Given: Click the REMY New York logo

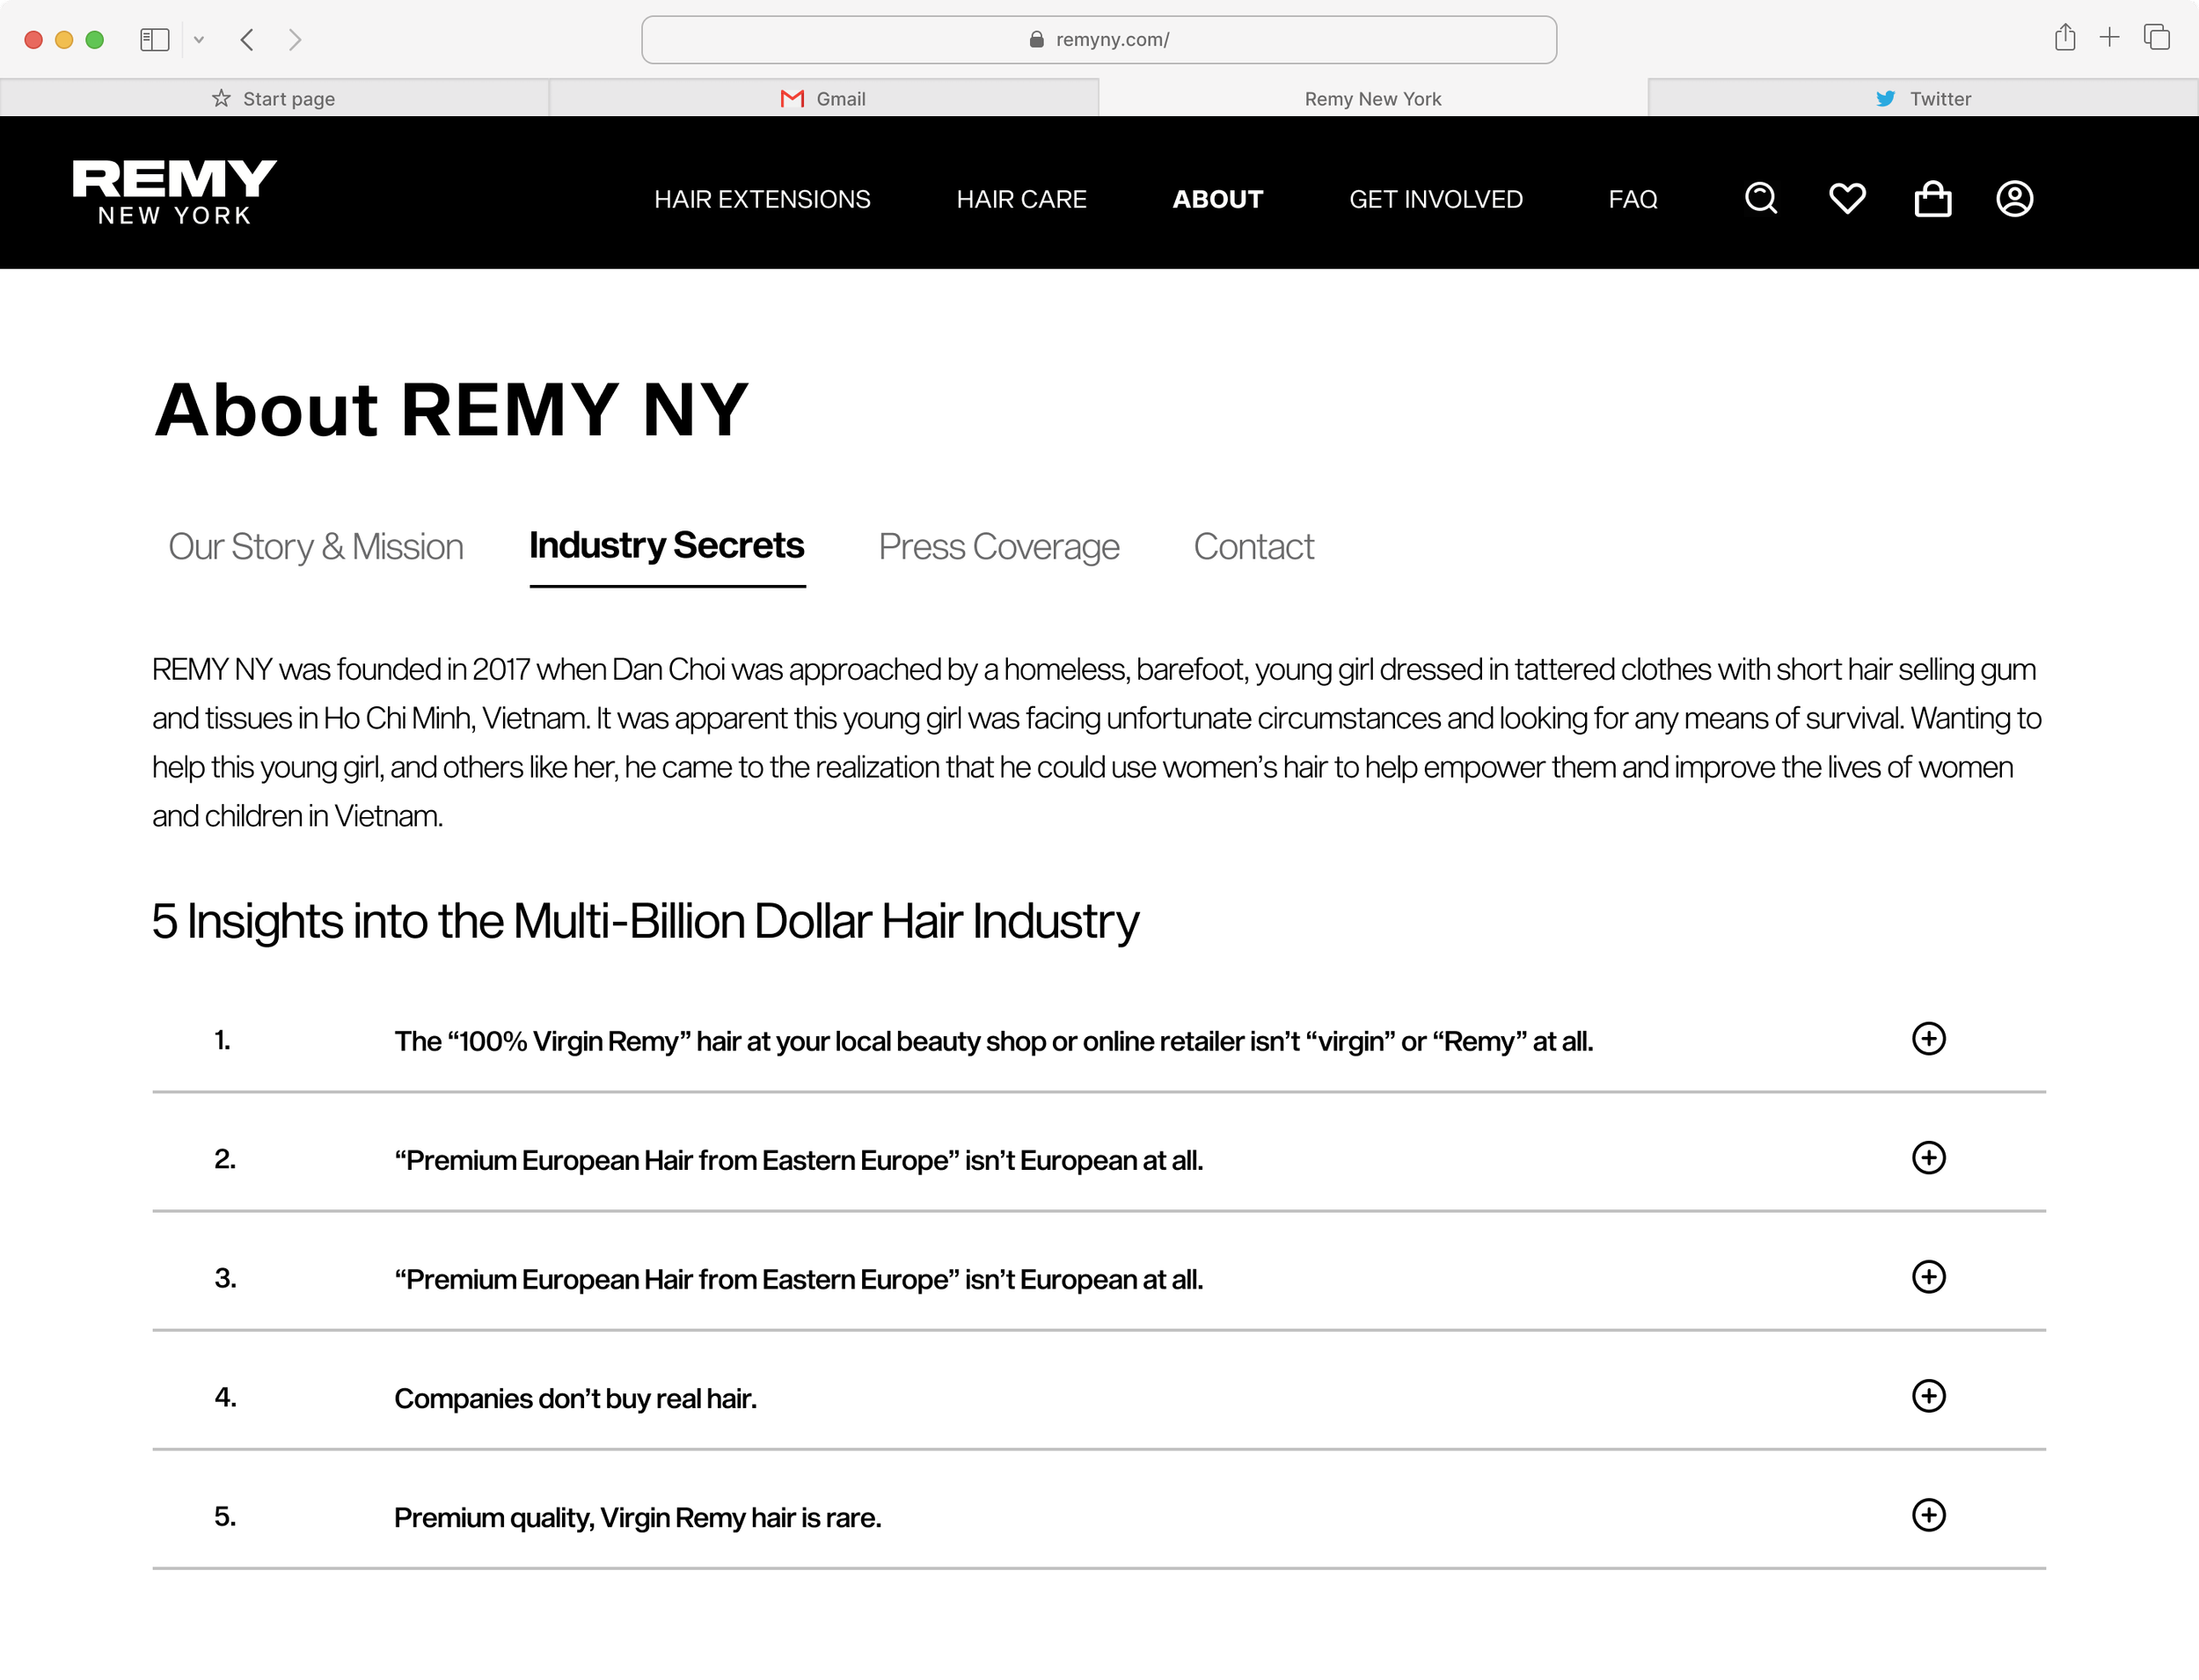Looking at the screenshot, I should (174, 192).
